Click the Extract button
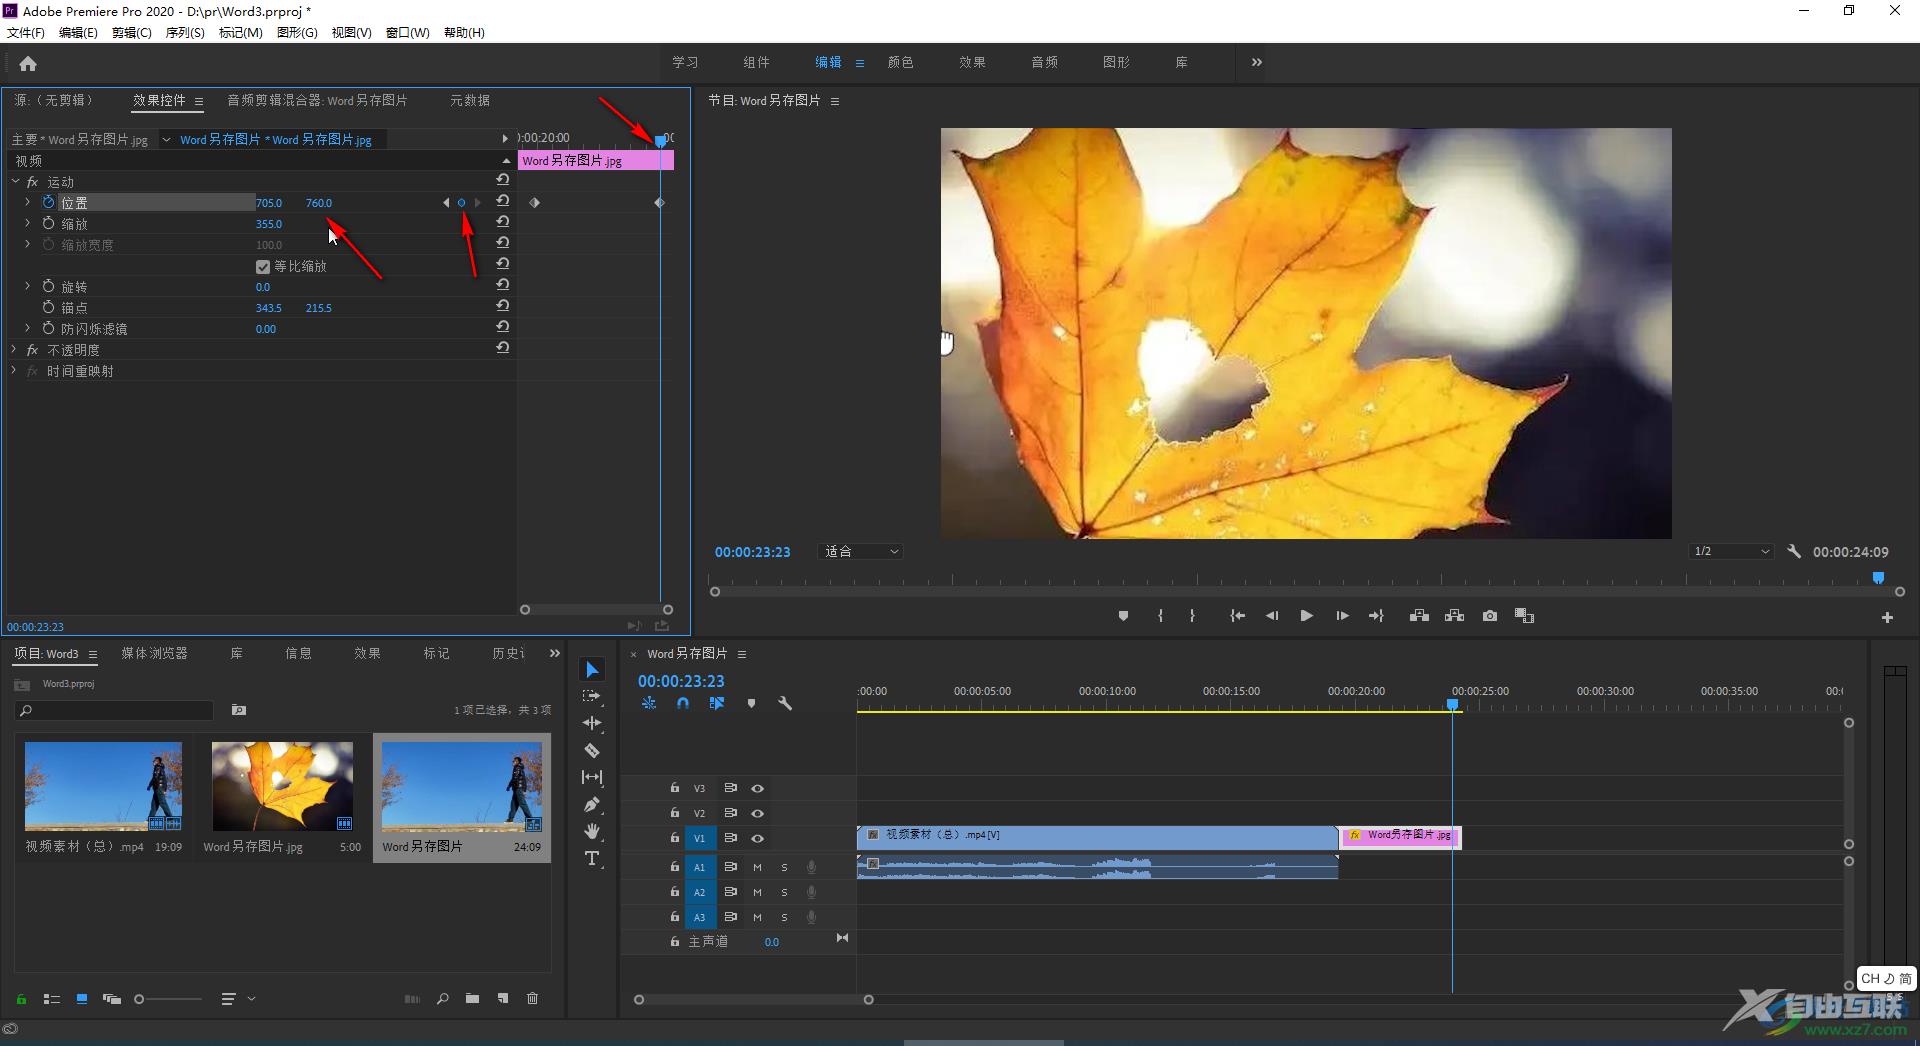 pyautogui.click(x=1454, y=616)
